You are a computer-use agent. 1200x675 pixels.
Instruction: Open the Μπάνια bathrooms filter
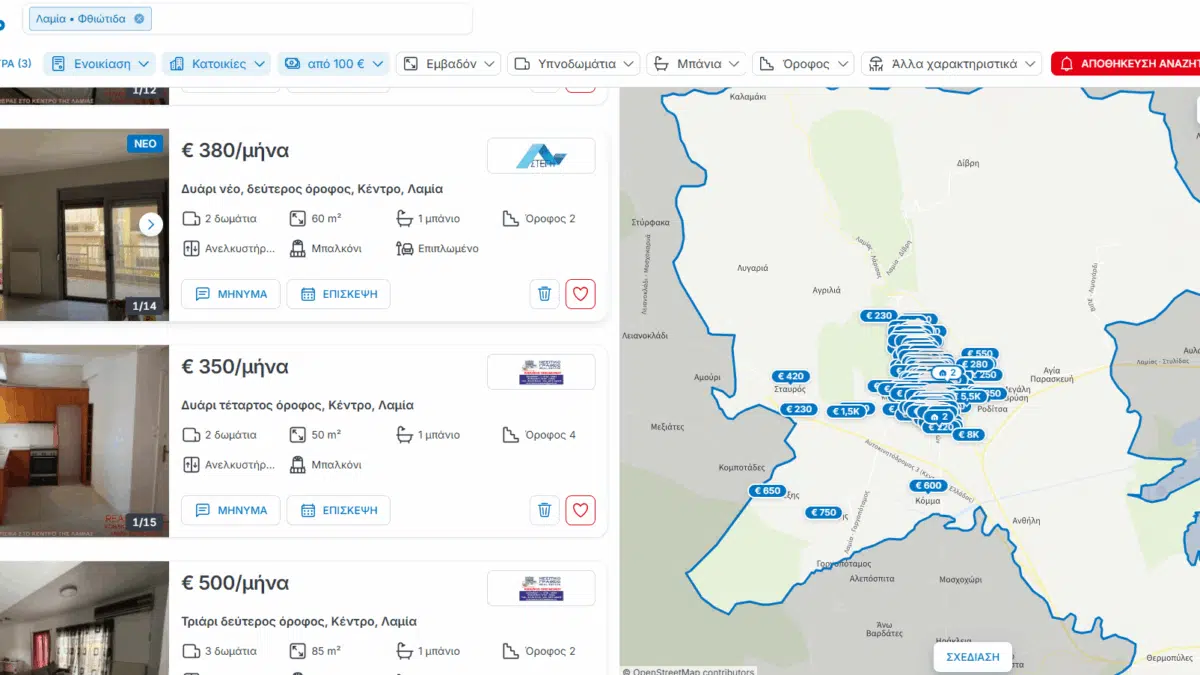point(695,64)
